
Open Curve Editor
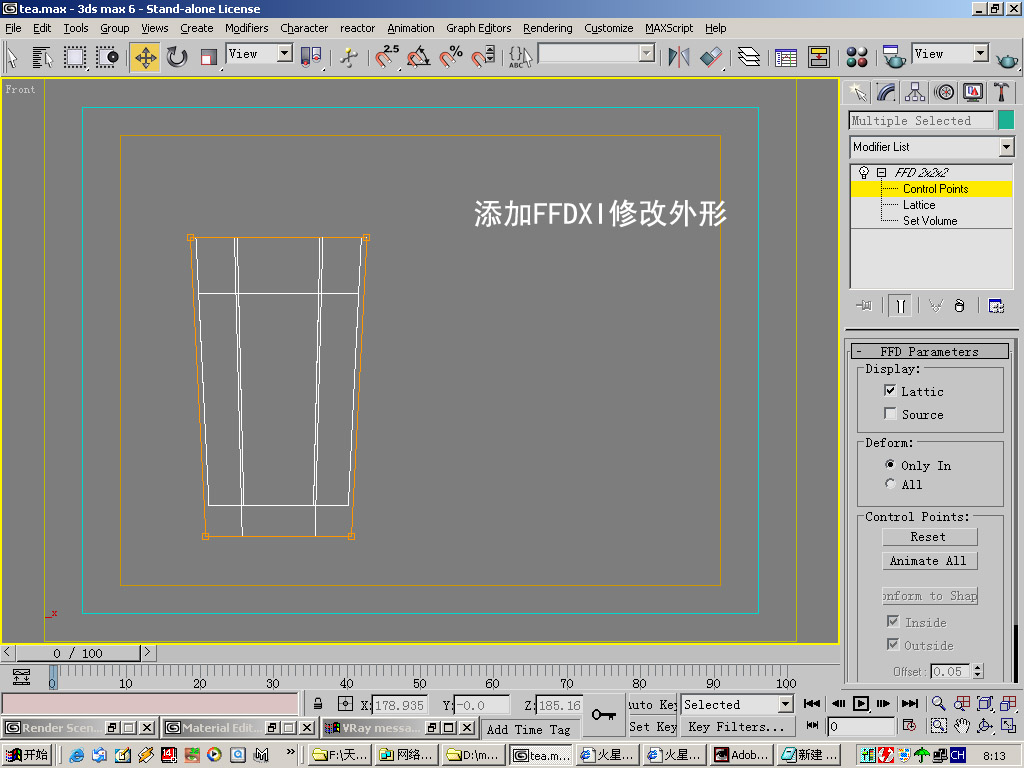786,57
